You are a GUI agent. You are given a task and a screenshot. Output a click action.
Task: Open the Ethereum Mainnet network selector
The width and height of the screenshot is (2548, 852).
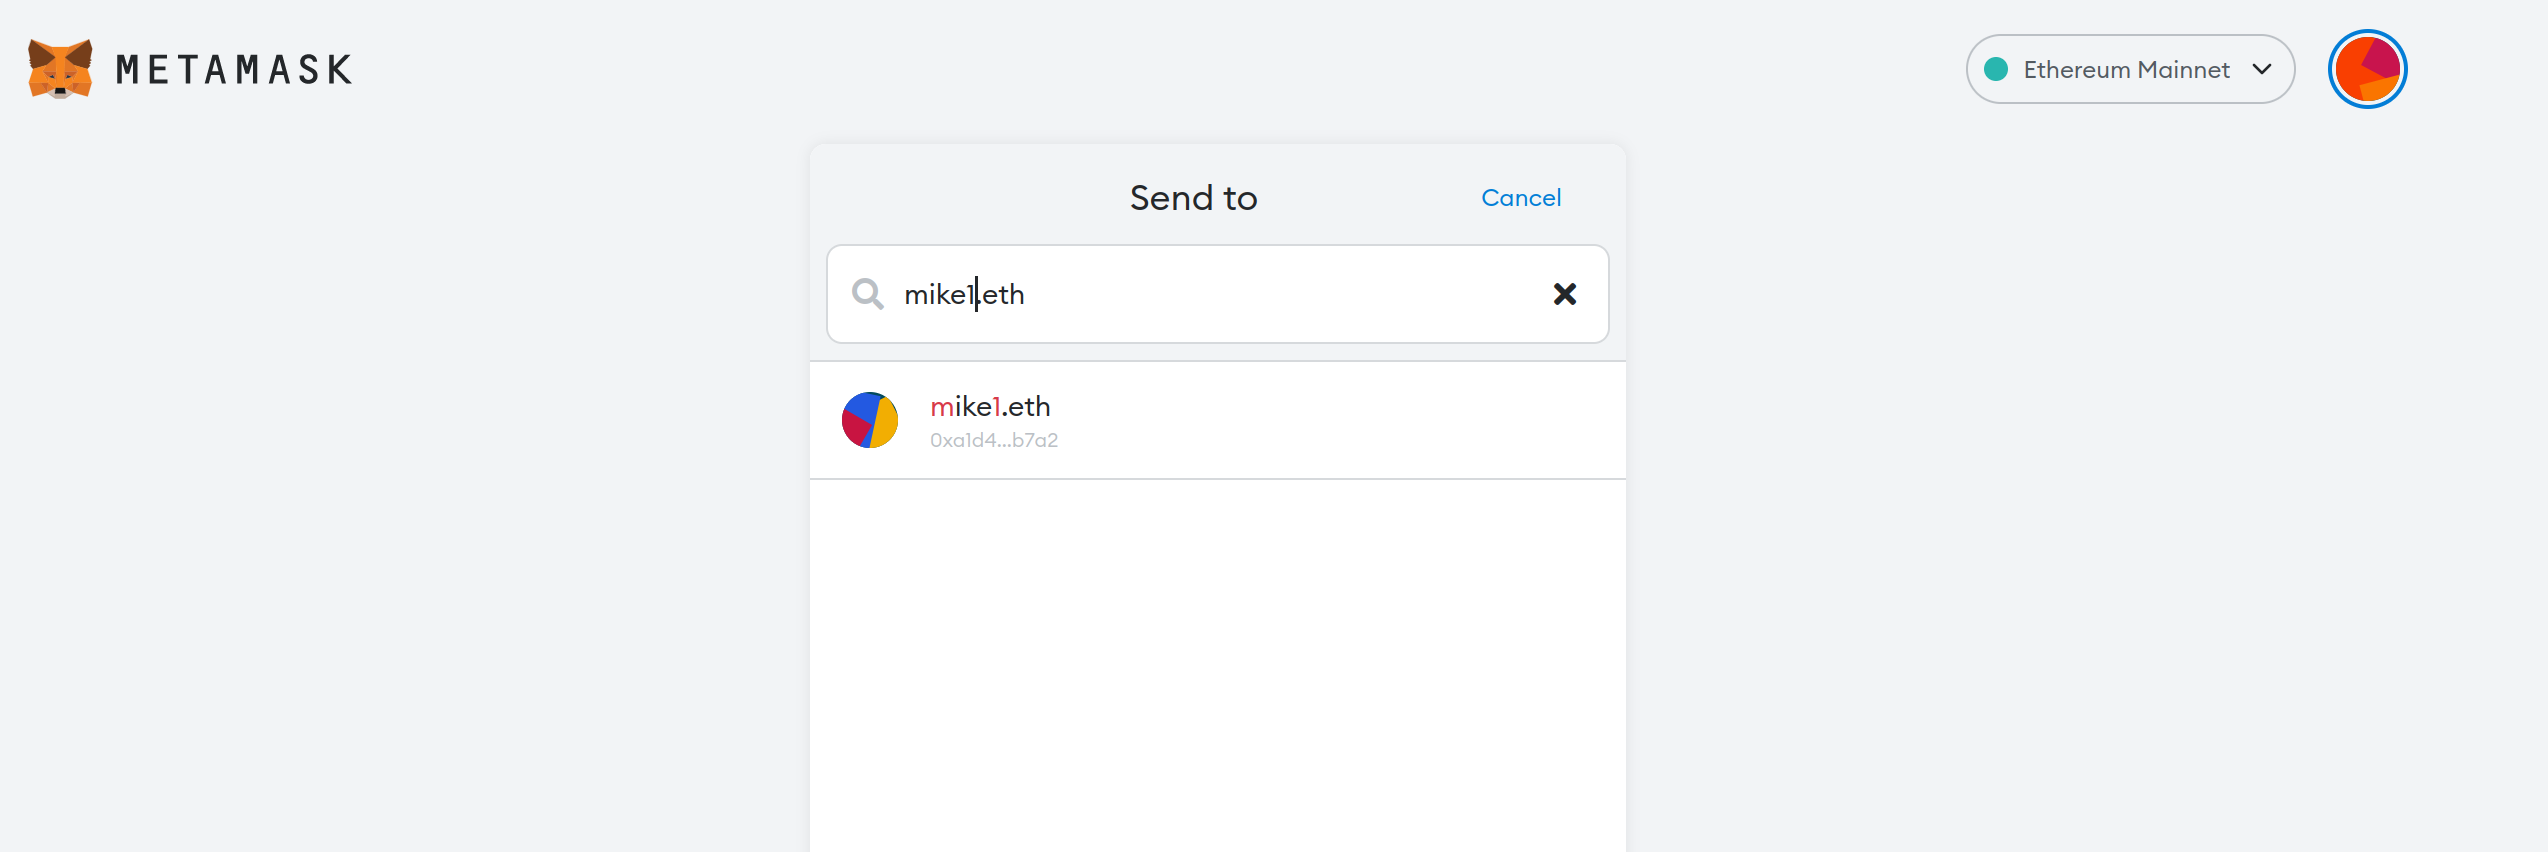pyautogui.click(x=2129, y=69)
